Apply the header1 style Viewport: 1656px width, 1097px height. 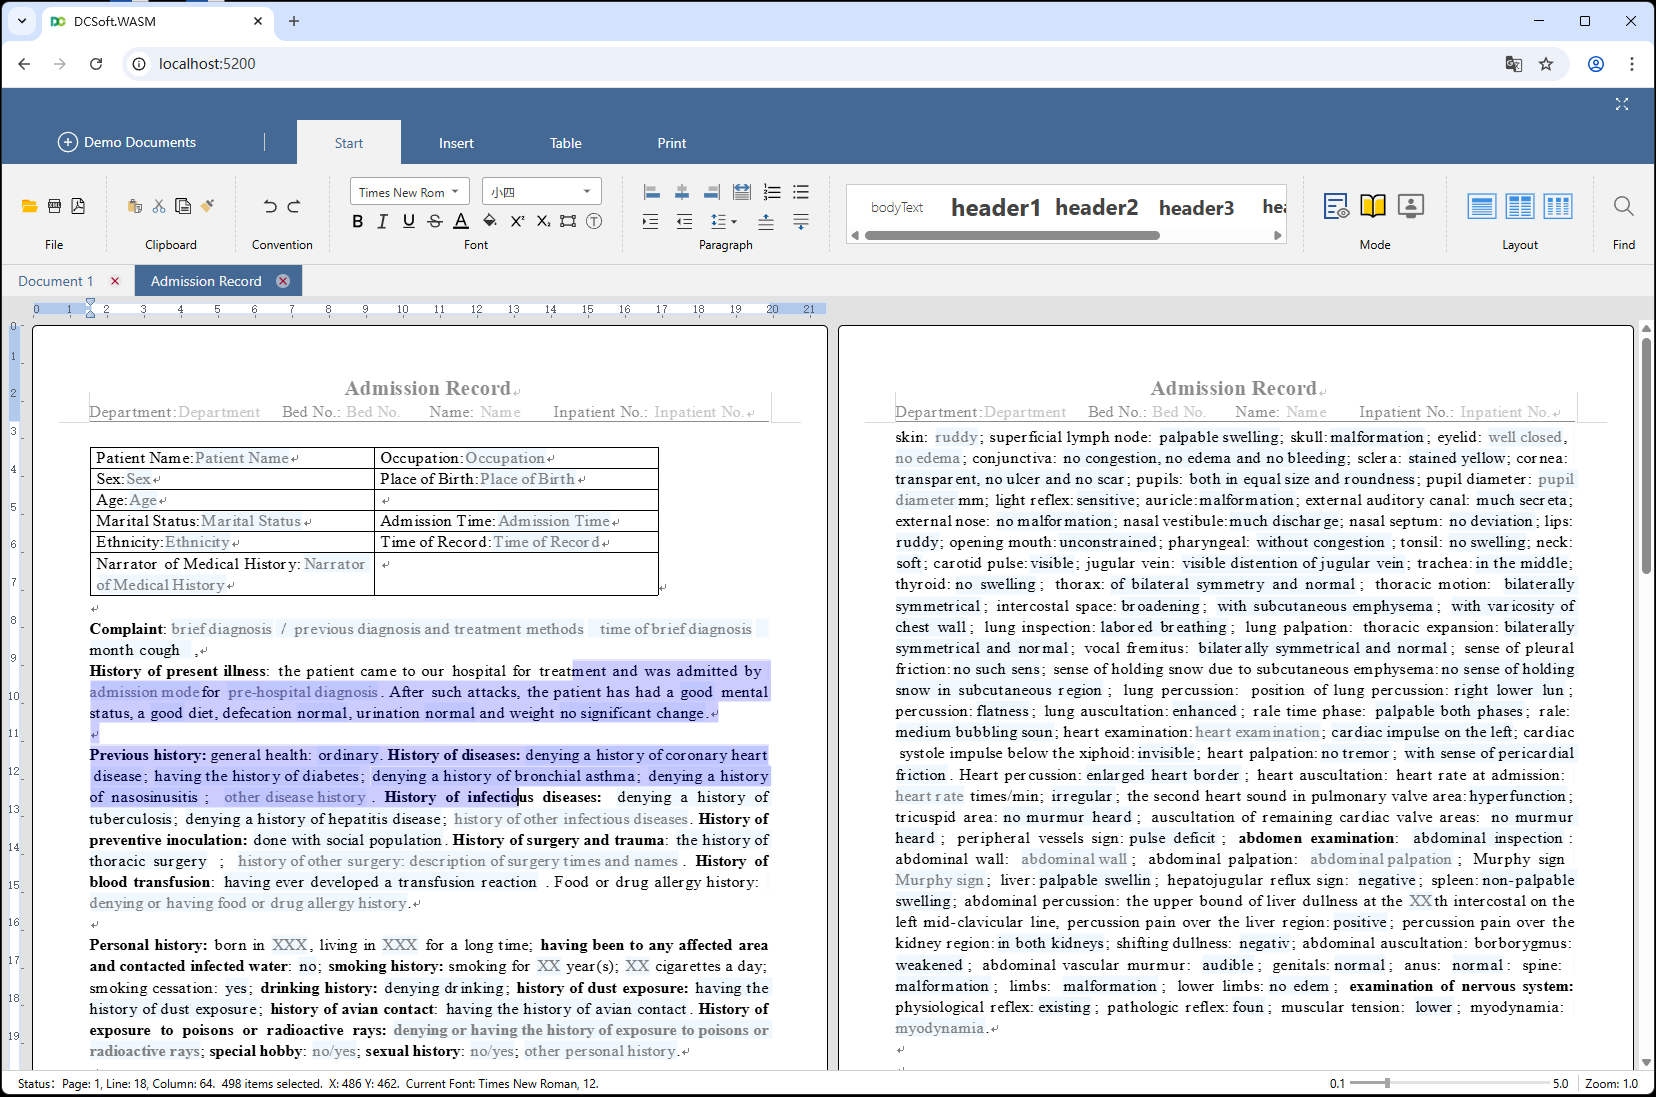pyautogui.click(x=995, y=207)
